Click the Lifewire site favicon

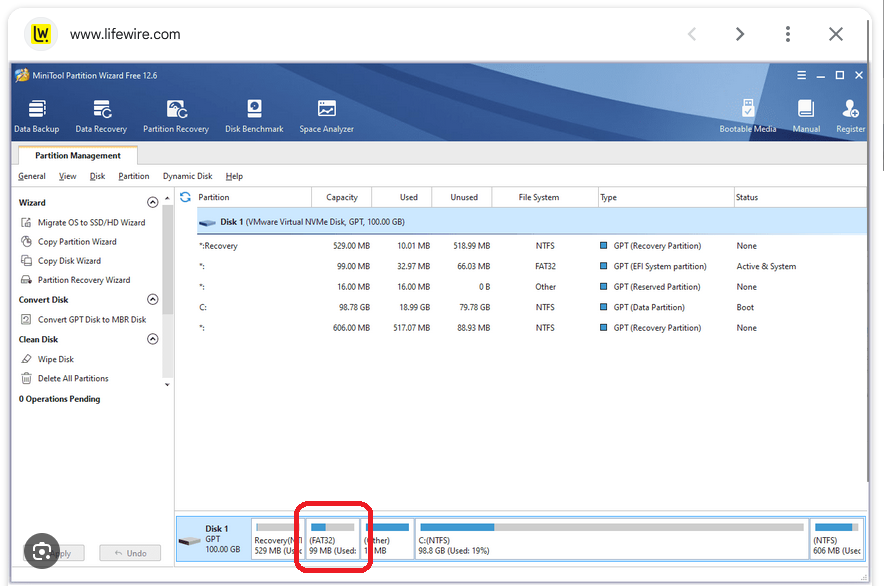tap(41, 34)
